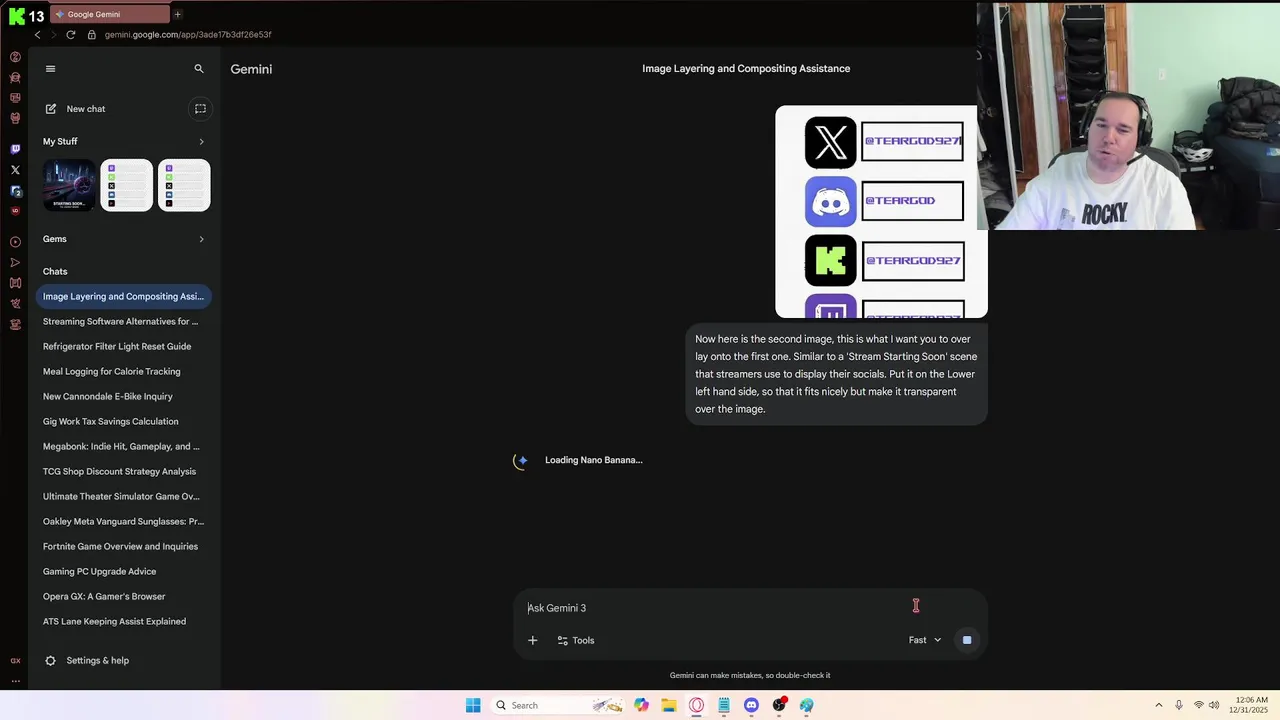Open the Google Gemini browser tab
1280x720 pixels.
coord(112,14)
